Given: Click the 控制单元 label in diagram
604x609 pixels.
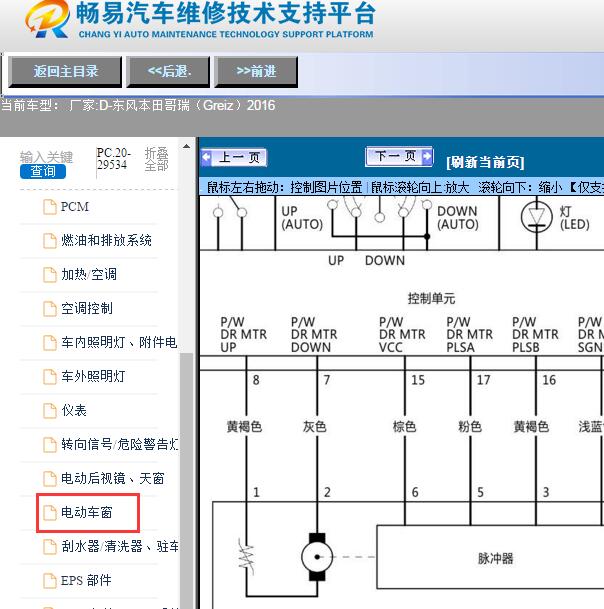Looking at the screenshot, I should 431,298.
